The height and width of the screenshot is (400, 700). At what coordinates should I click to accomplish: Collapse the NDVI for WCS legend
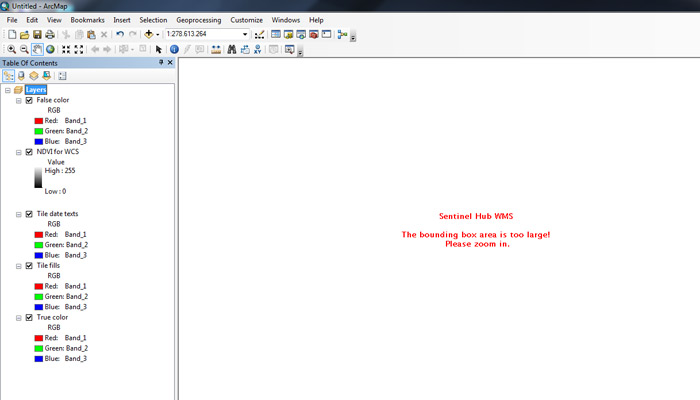point(19,152)
